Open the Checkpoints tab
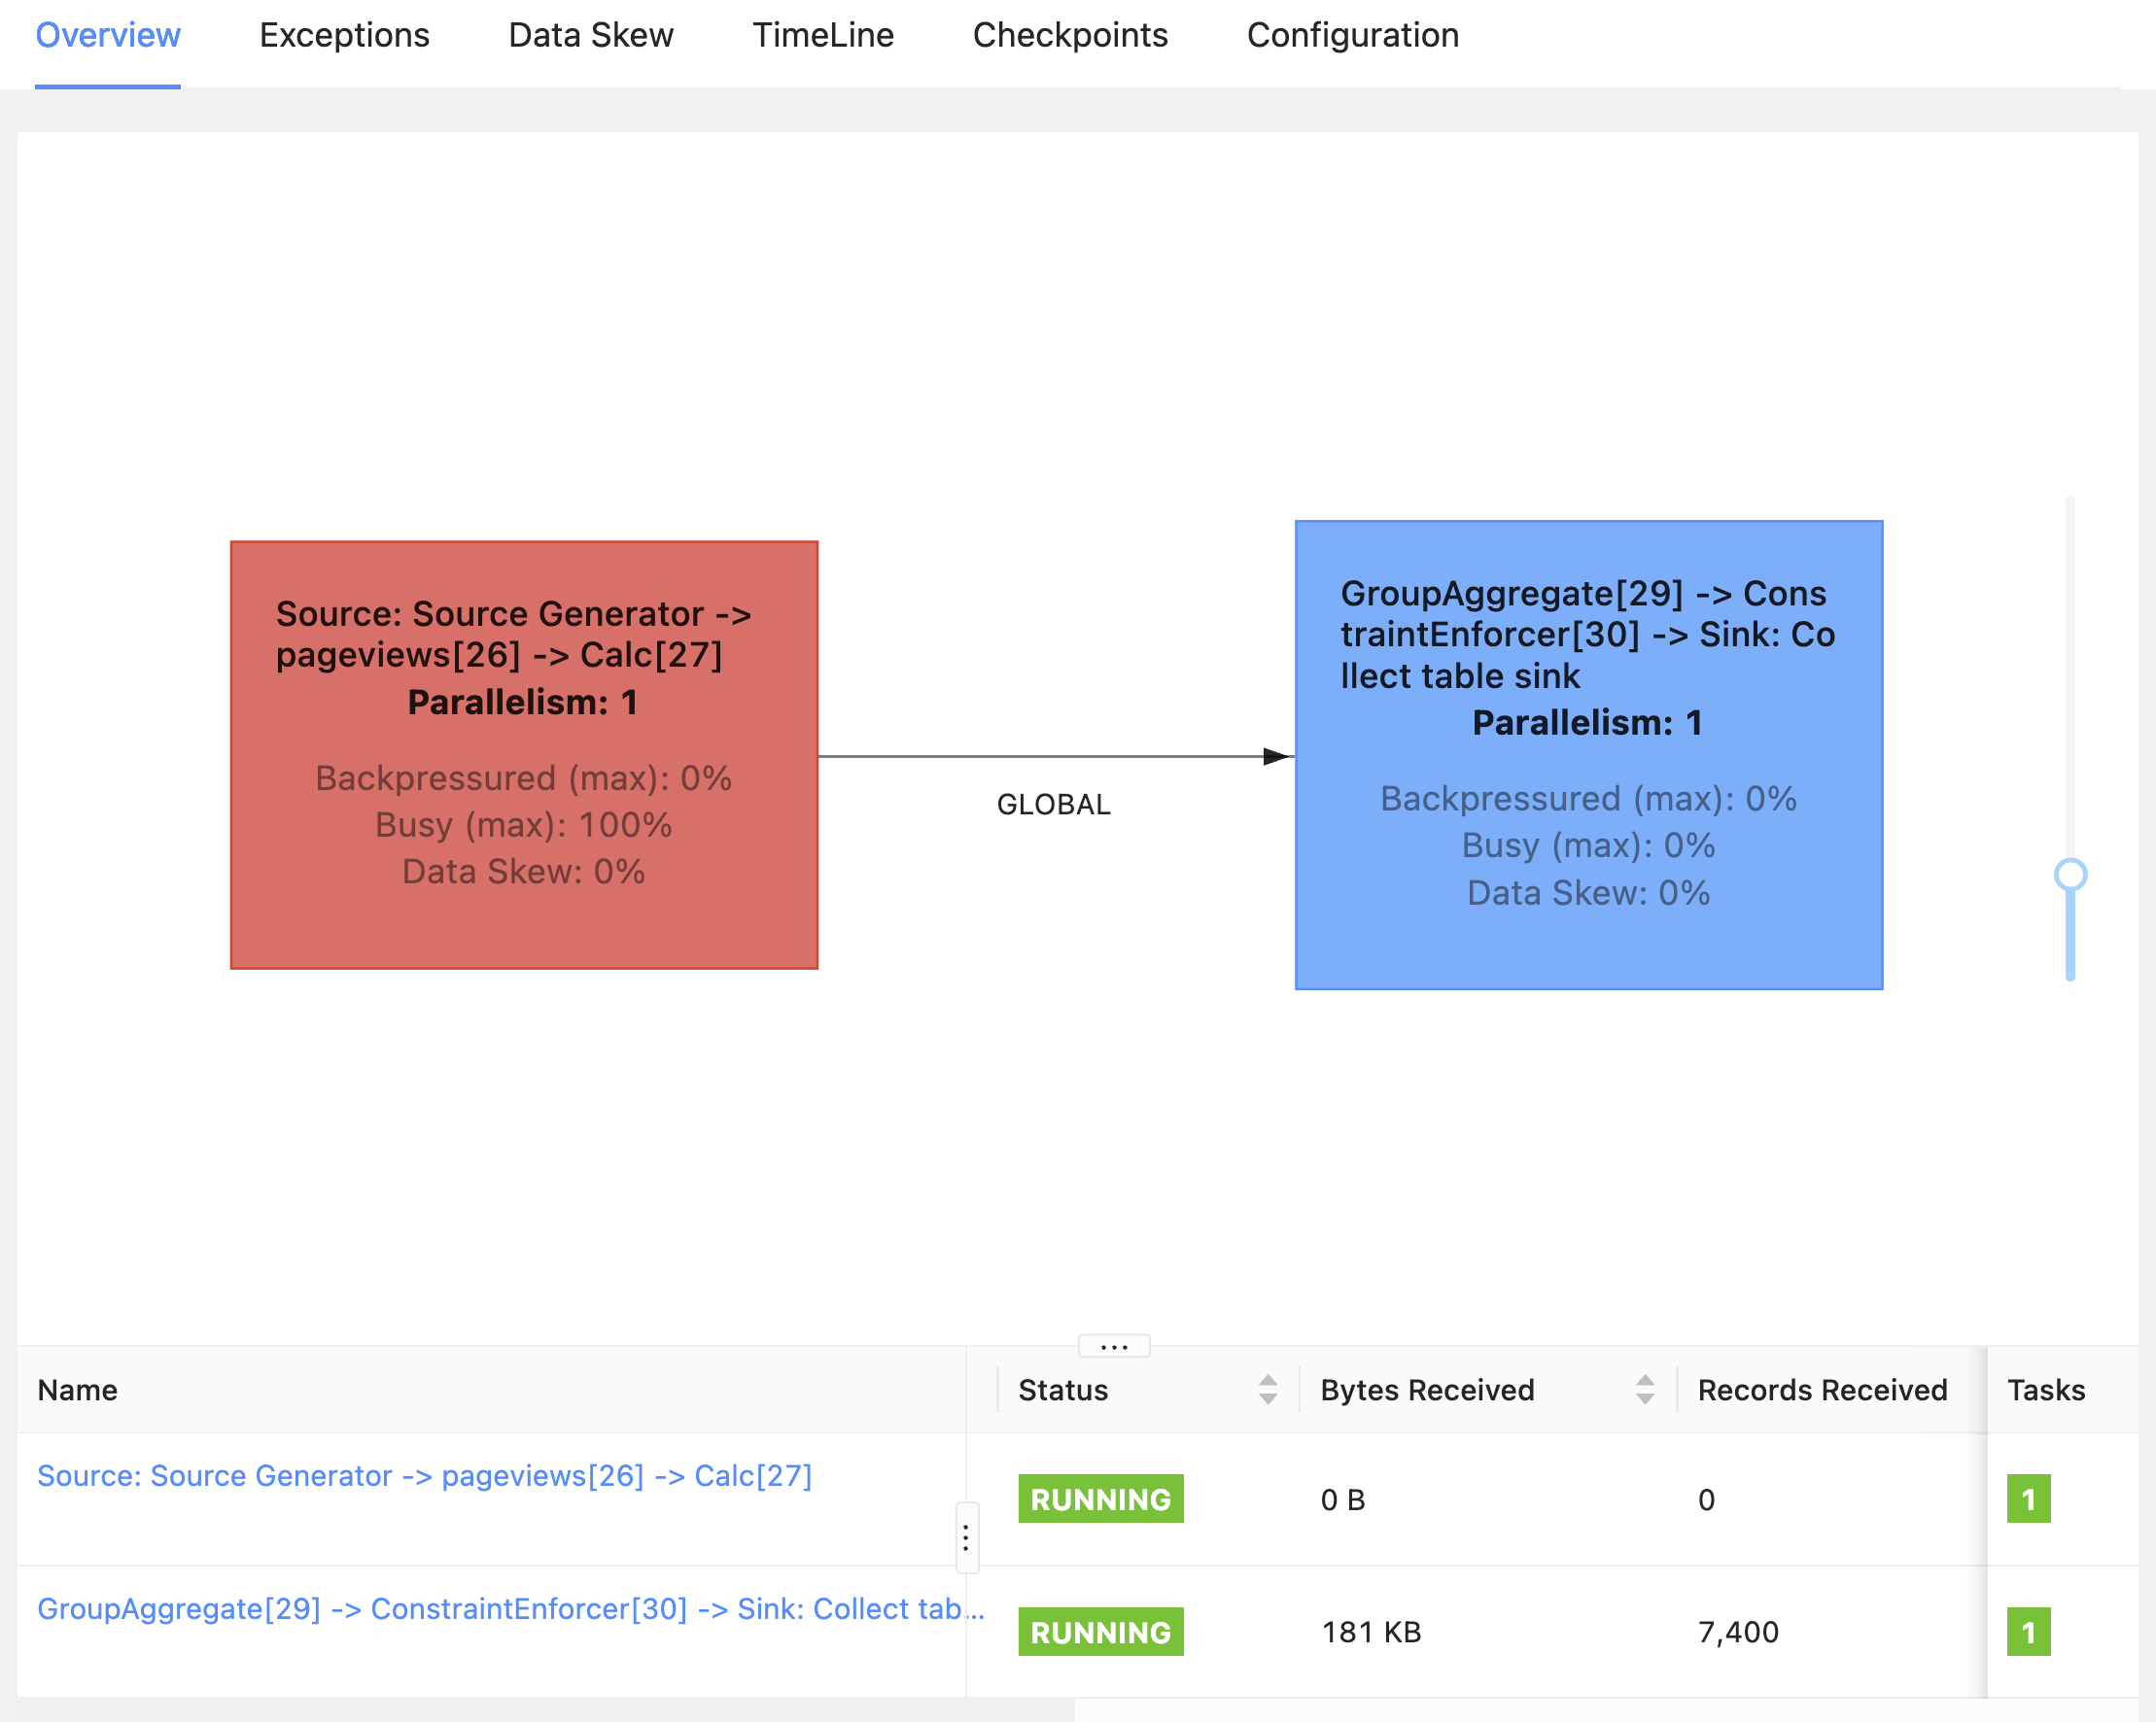The image size is (2156, 1722). pos(1069,36)
